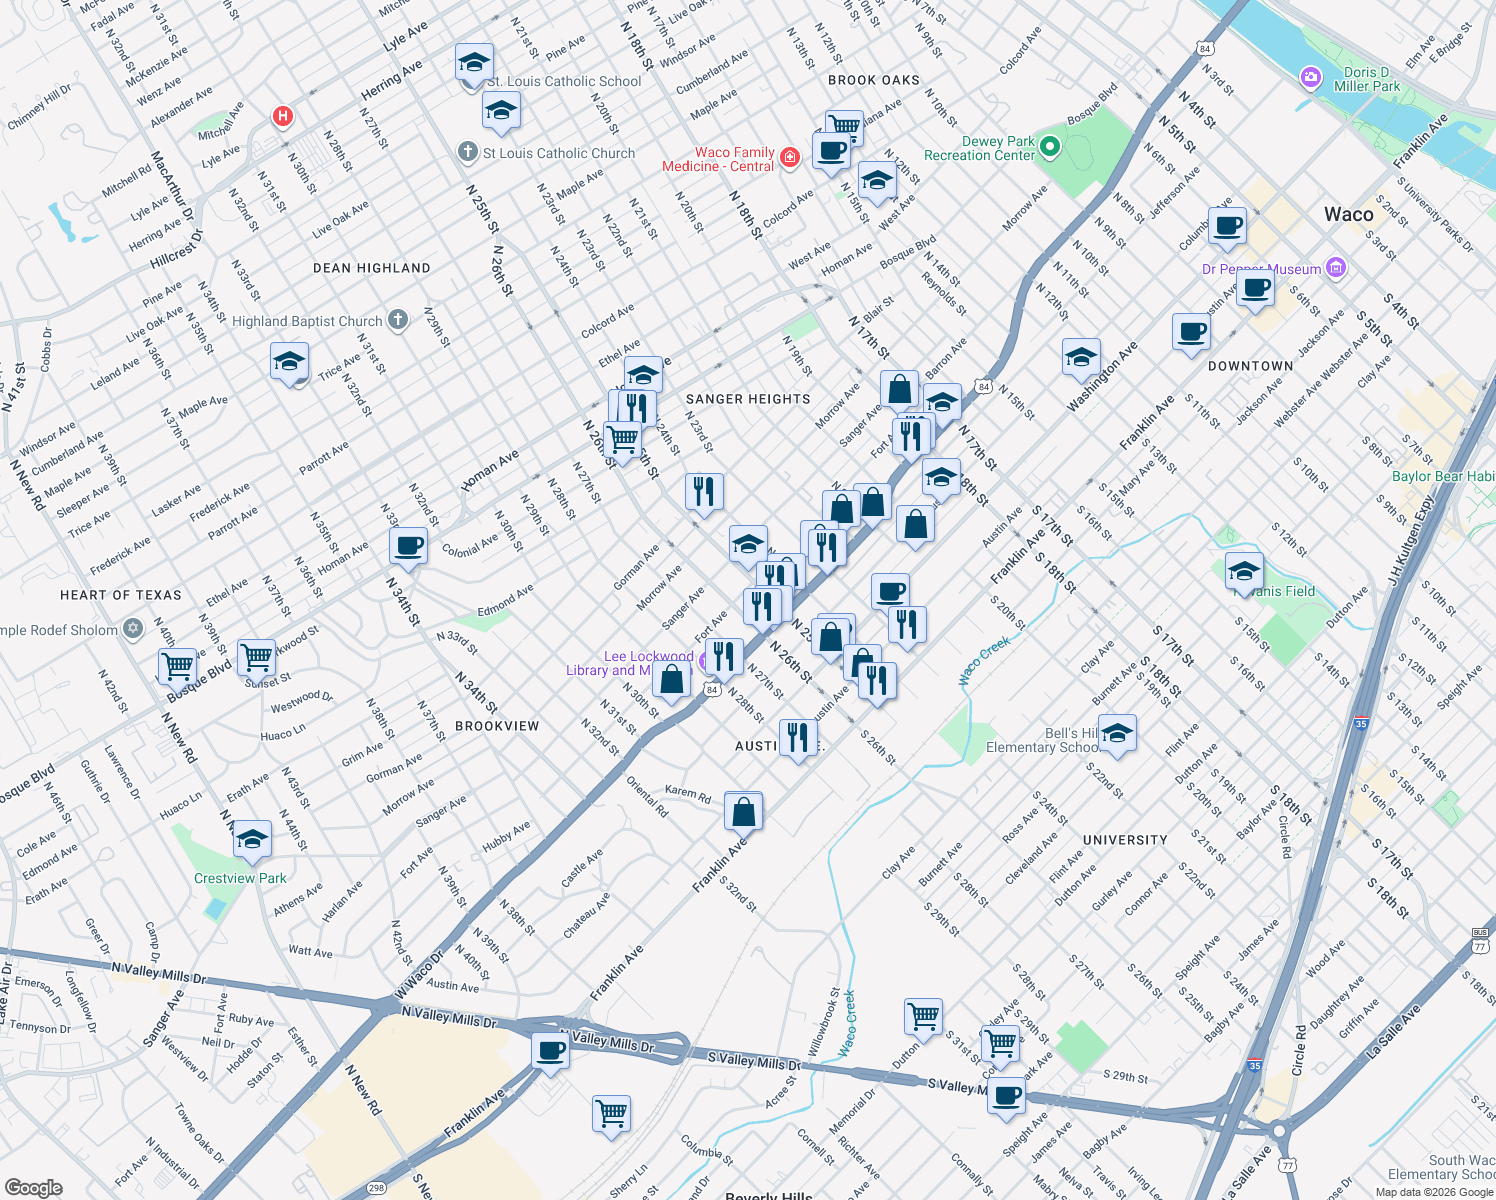Screen dimensions: 1496x1200
Task: Click the St. Louis Catholic School graduation cap marker
Action: tap(474, 62)
